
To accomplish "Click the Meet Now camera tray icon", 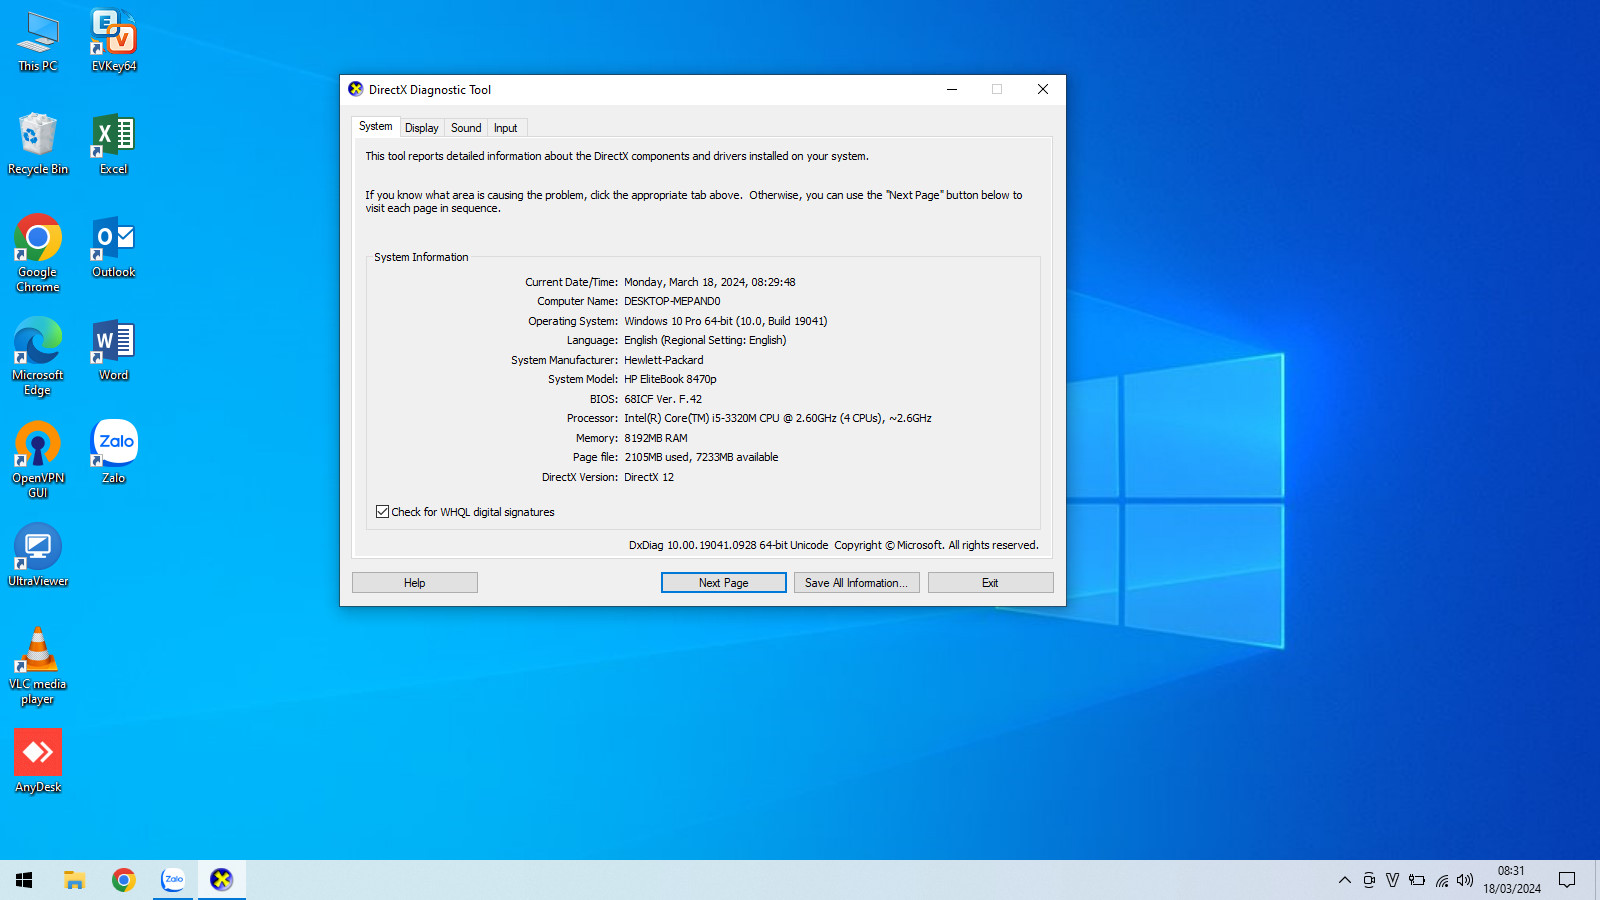I will (1369, 880).
